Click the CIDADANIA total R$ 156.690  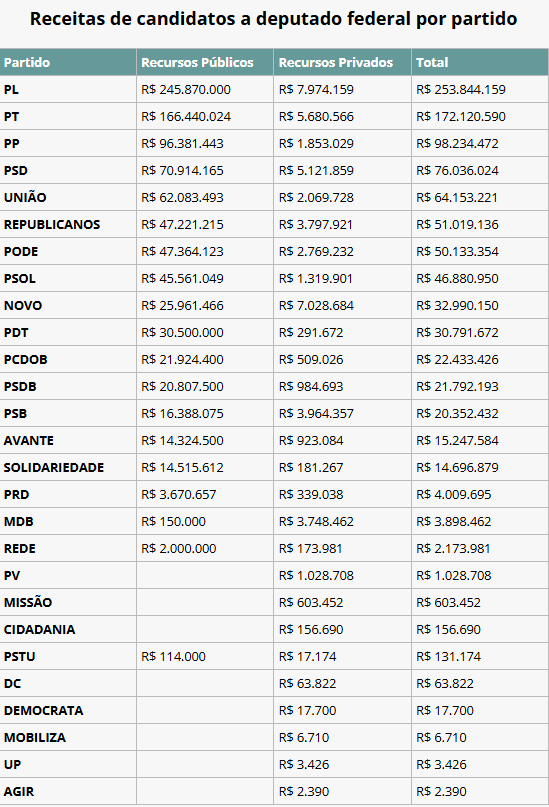point(448,629)
